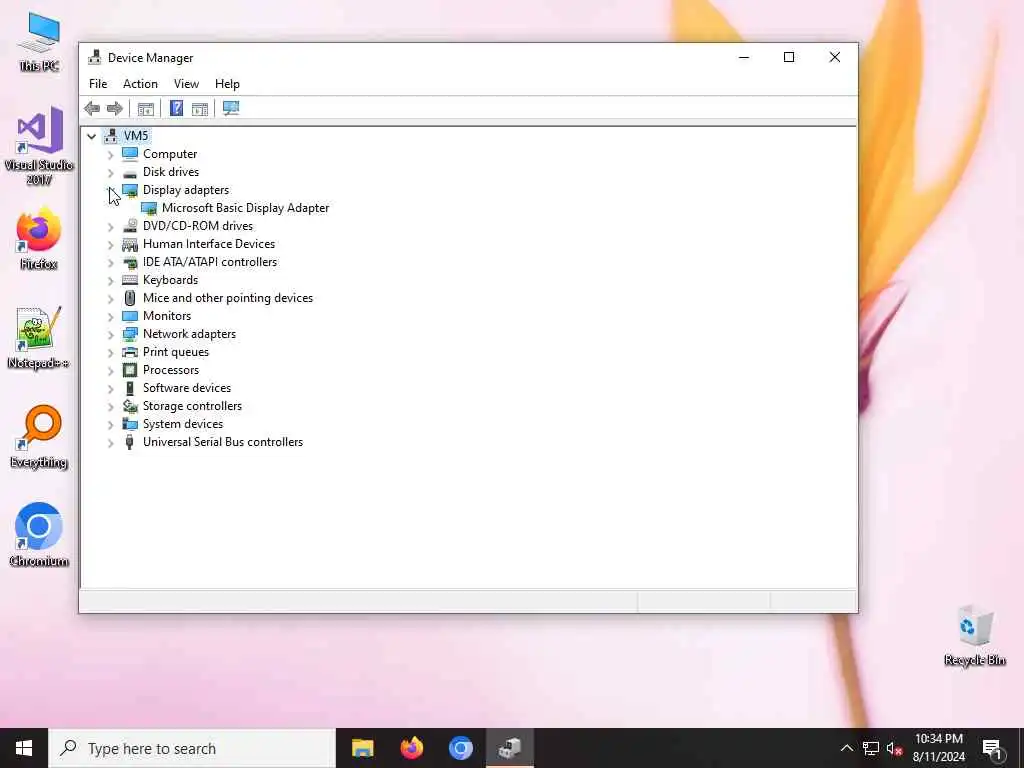Click the Network adapters category icon
This screenshot has width=1024, height=768.
pyautogui.click(x=130, y=334)
